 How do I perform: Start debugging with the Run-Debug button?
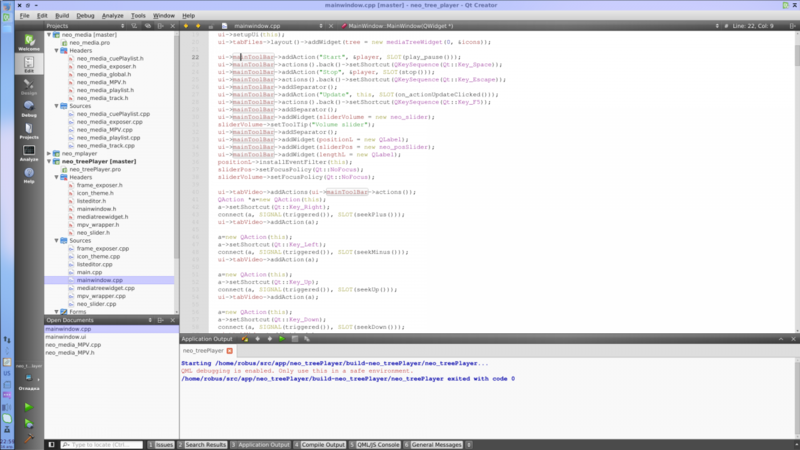(28, 422)
